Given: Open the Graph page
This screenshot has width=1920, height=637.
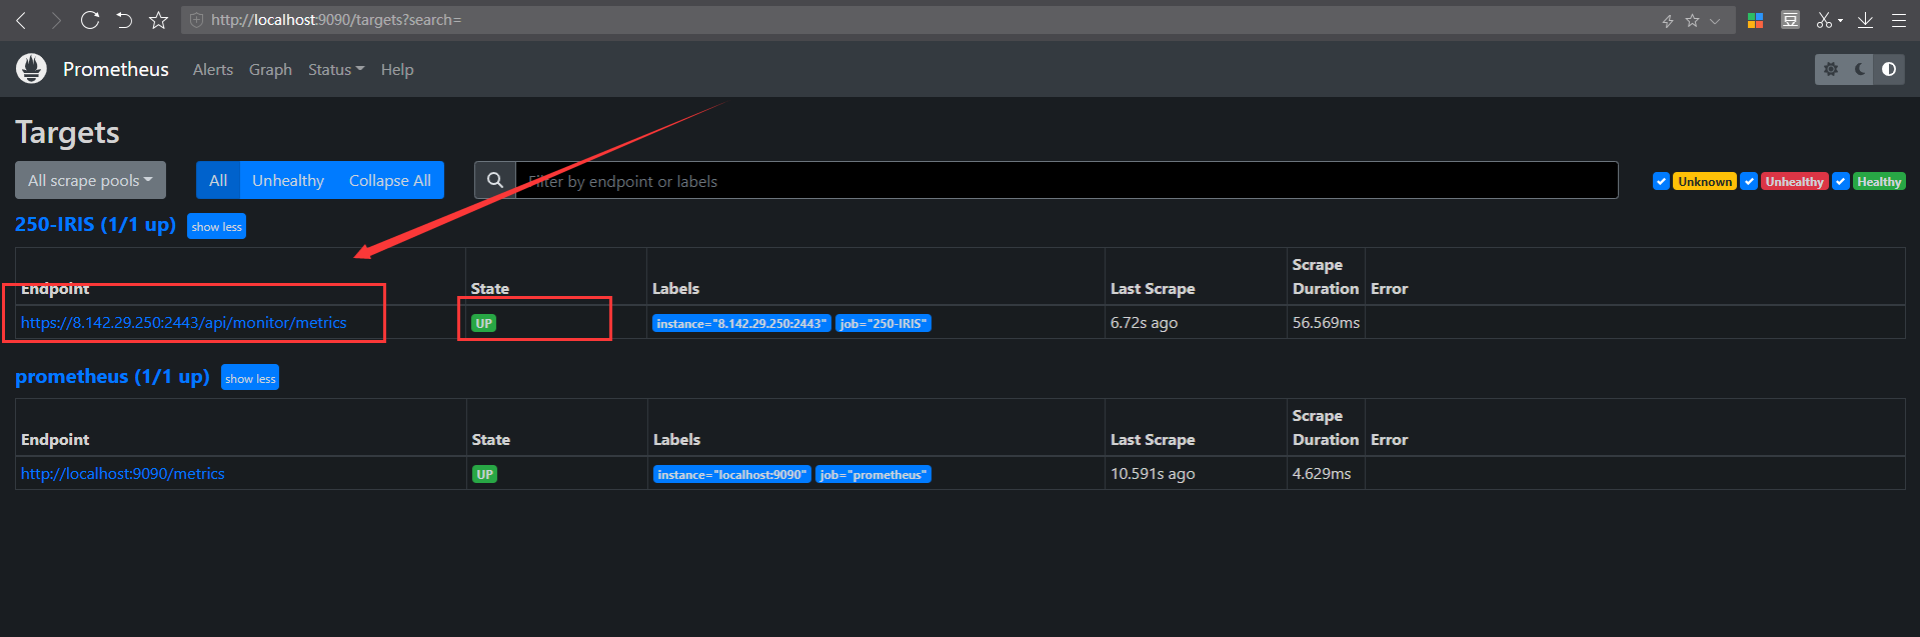Looking at the screenshot, I should coord(270,69).
